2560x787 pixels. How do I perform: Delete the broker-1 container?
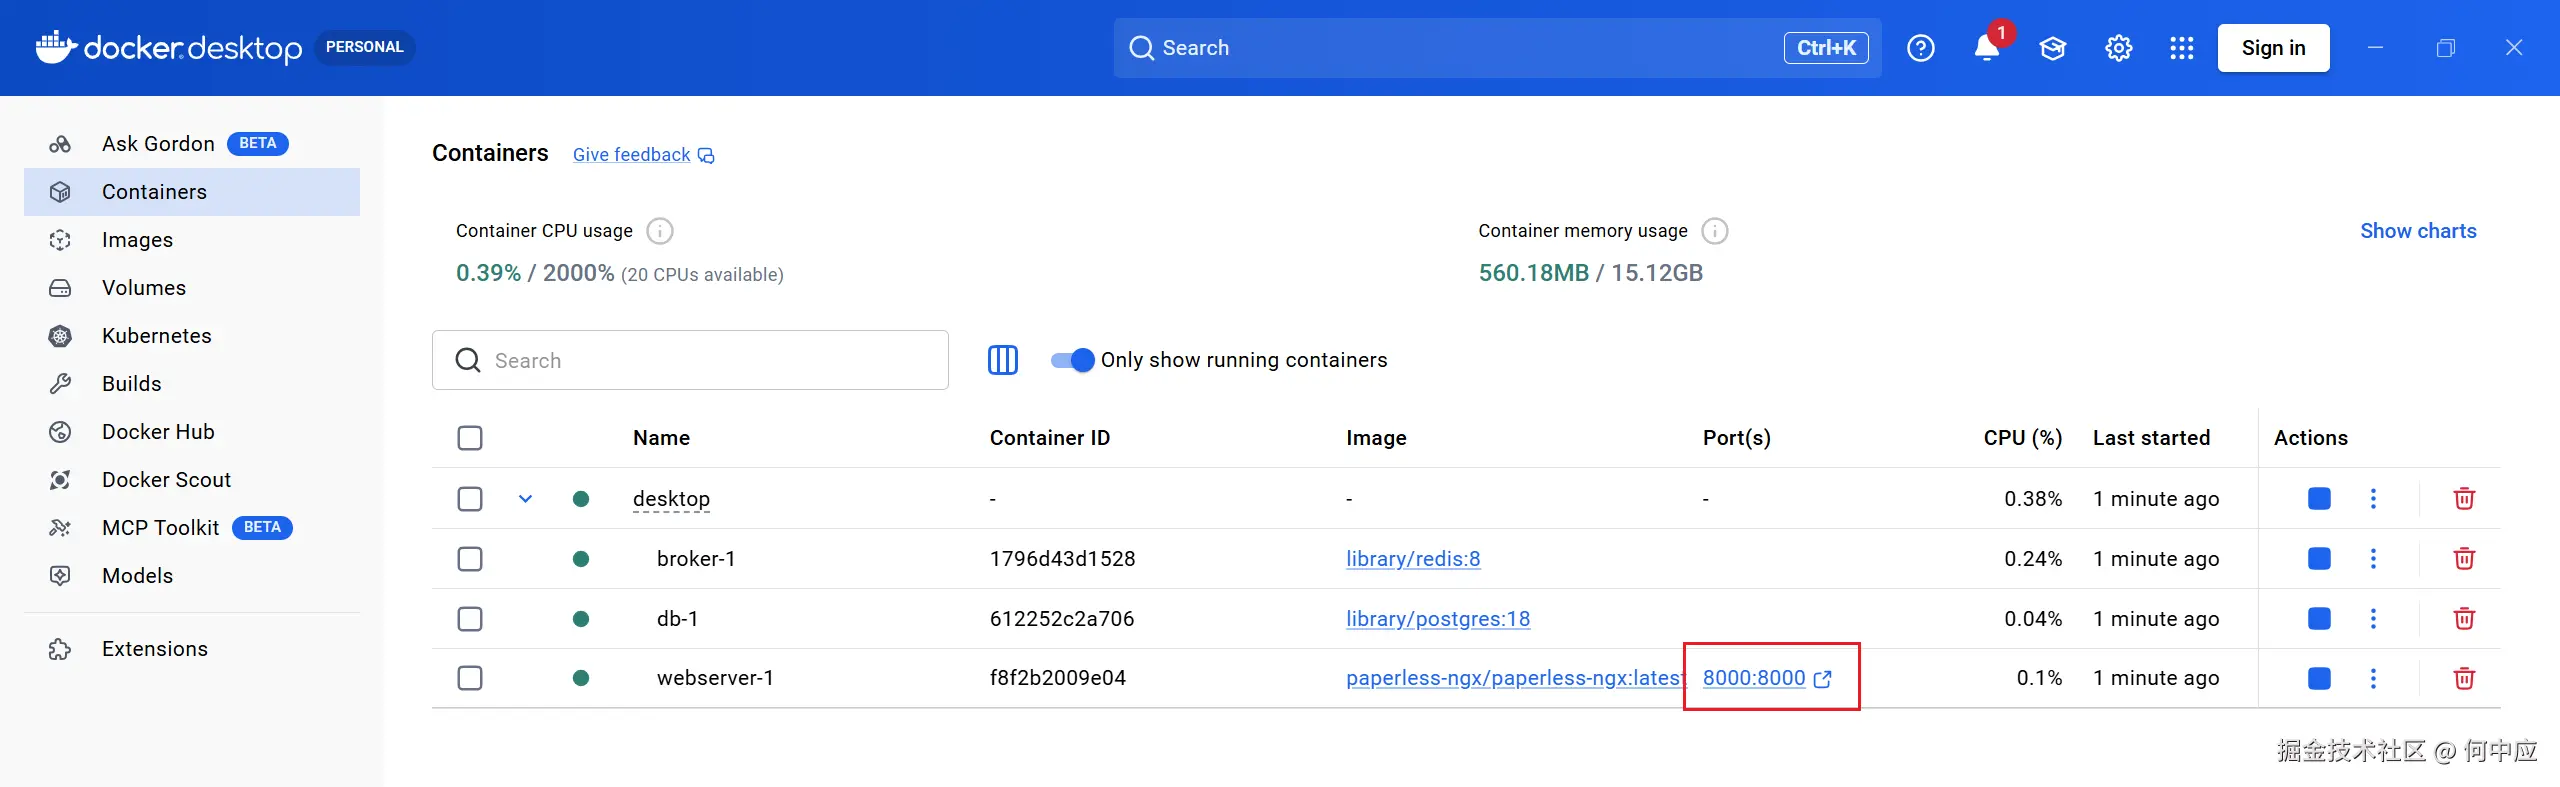pos(2464,558)
